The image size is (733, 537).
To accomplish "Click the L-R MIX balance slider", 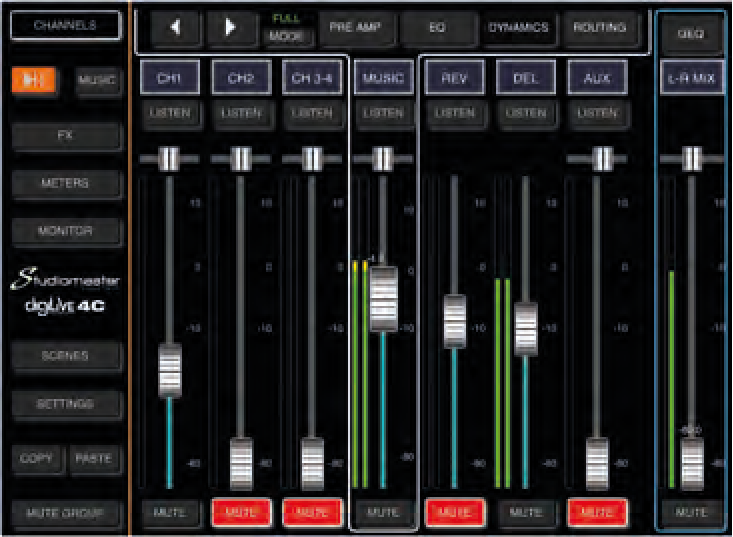I will [x=692, y=159].
